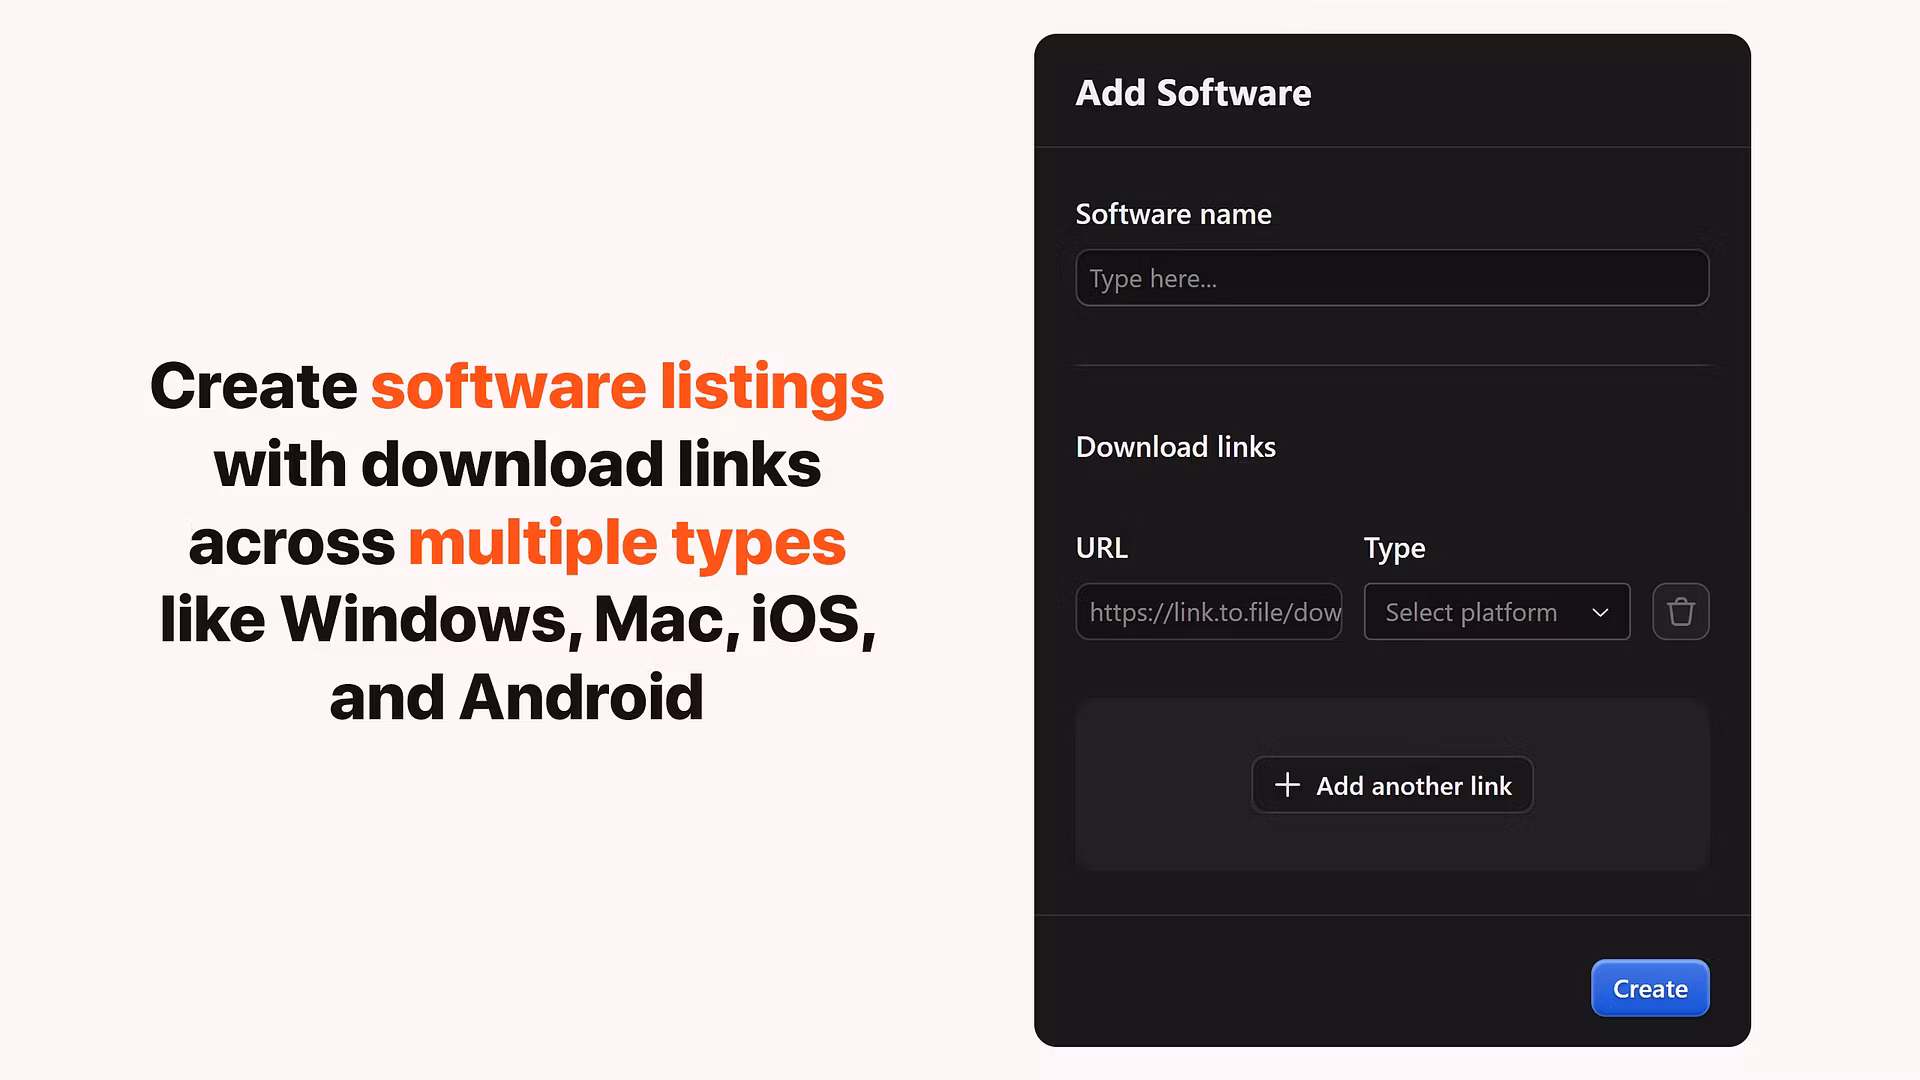Click the orange 'software listings' headline text
The image size is (1920, 1080).
[x=627, y=387]
